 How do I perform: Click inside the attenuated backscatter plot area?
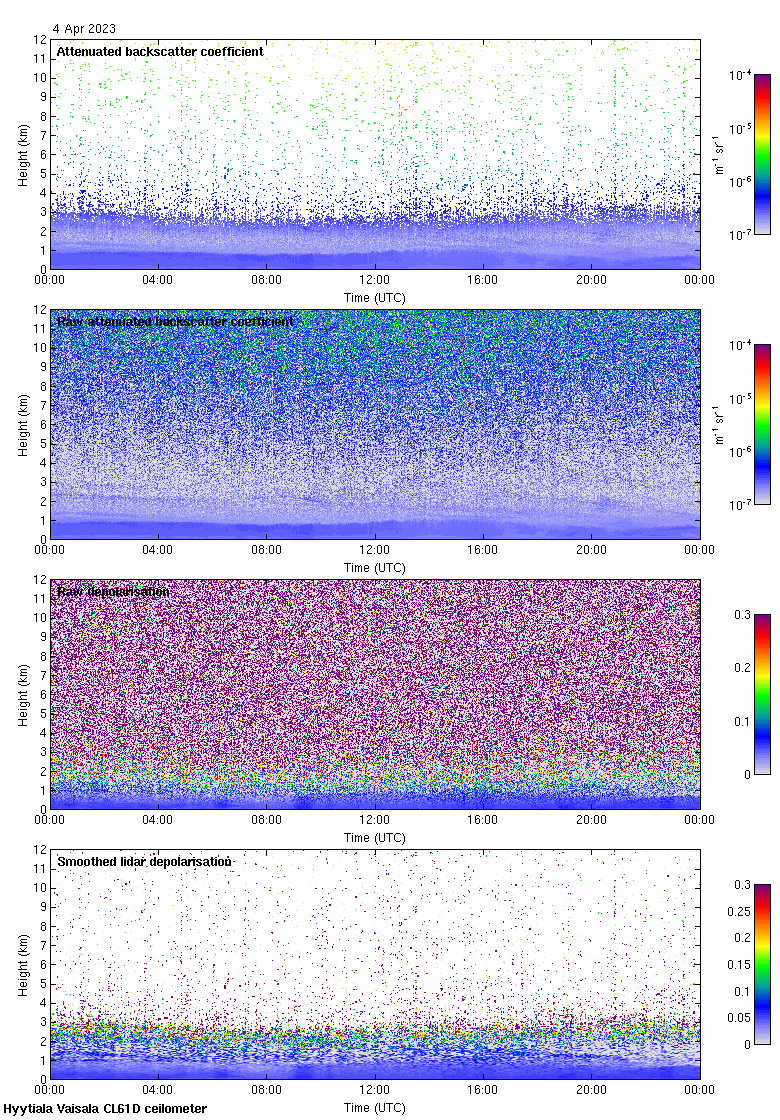pos(374,154)
